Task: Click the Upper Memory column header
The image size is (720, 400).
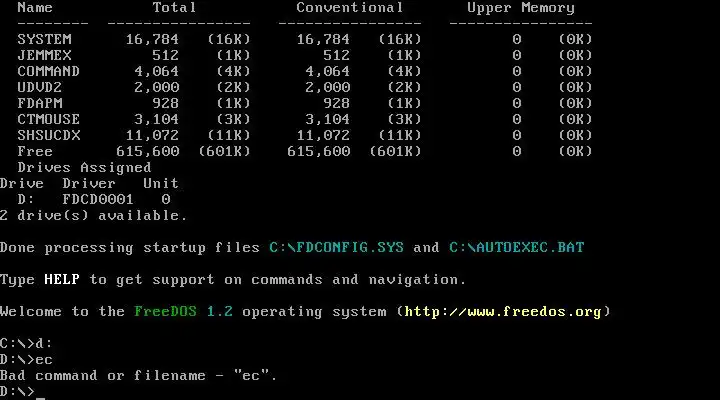Action: coord(521,8)
